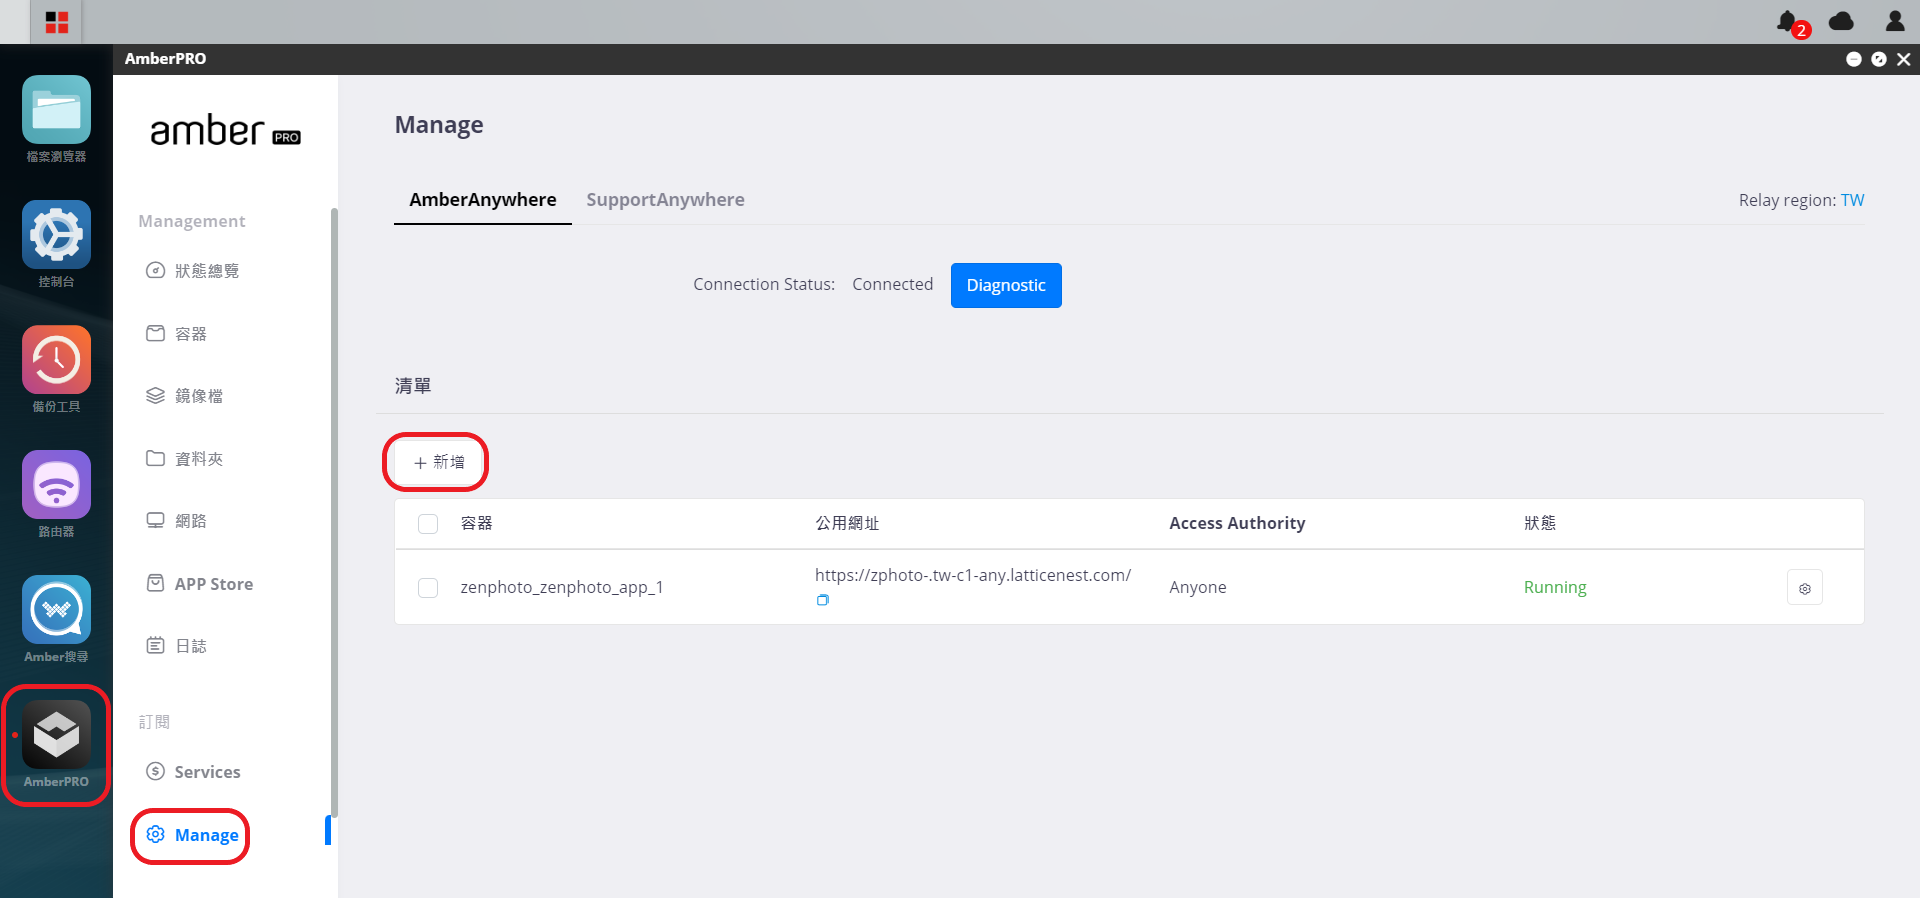Click the Access Authority column header
1920x898 pixels.
pos(1237,523)
